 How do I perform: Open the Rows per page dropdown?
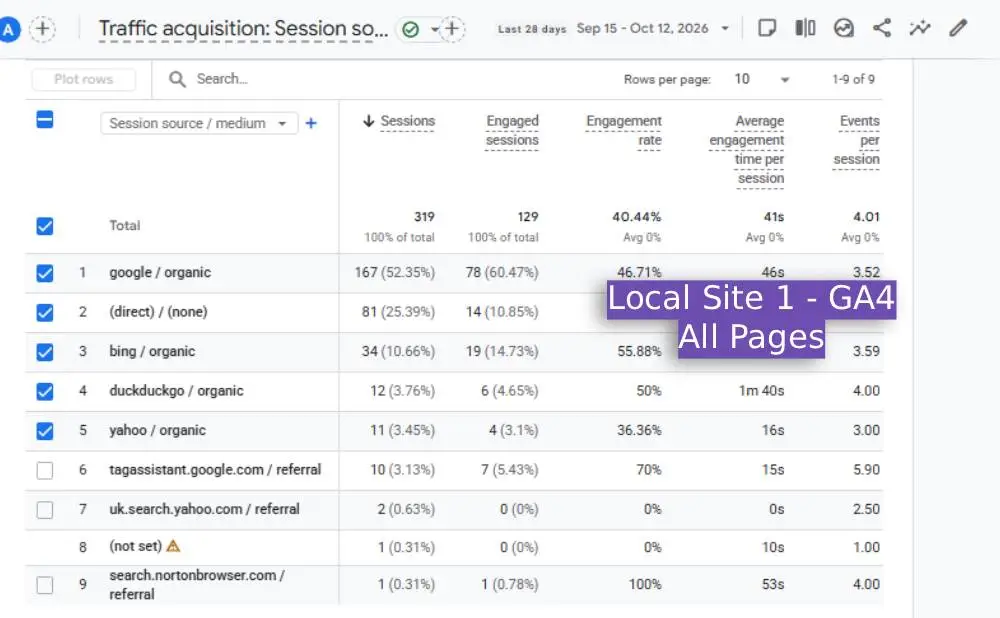pyautogui.click(x=762, y=79)
